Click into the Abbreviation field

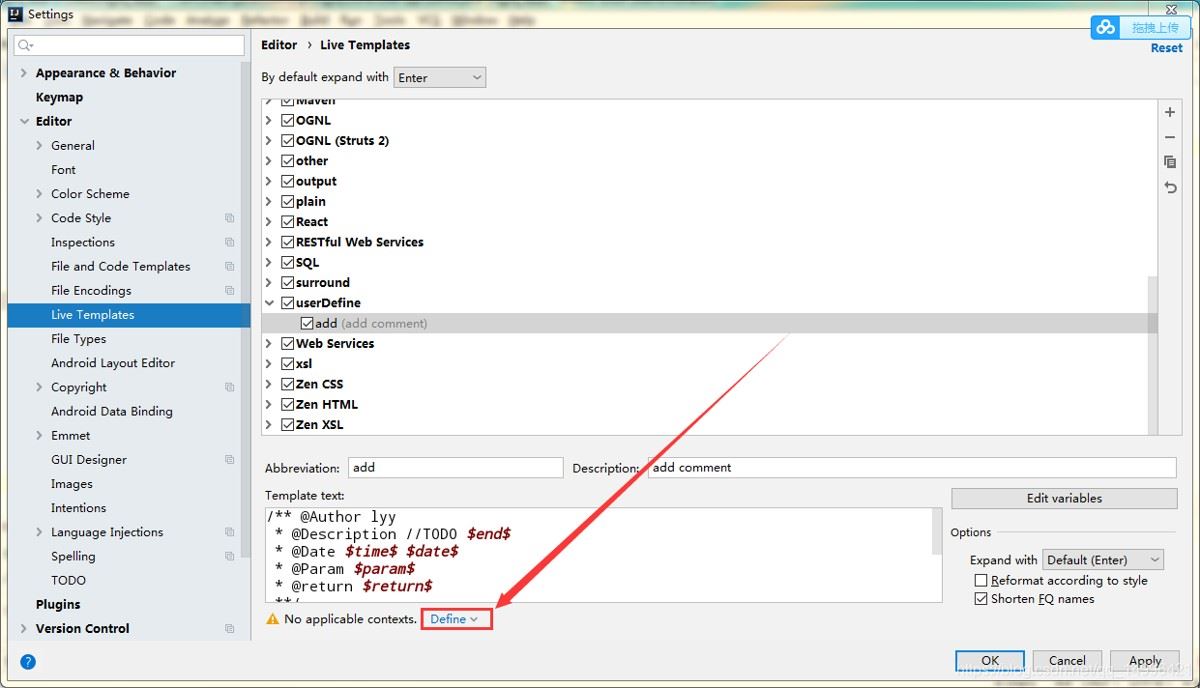pyautogui.click(x=455, y=467)
